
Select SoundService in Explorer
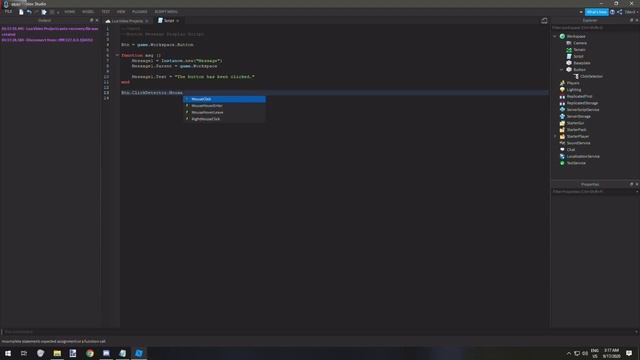pos(578,143)
